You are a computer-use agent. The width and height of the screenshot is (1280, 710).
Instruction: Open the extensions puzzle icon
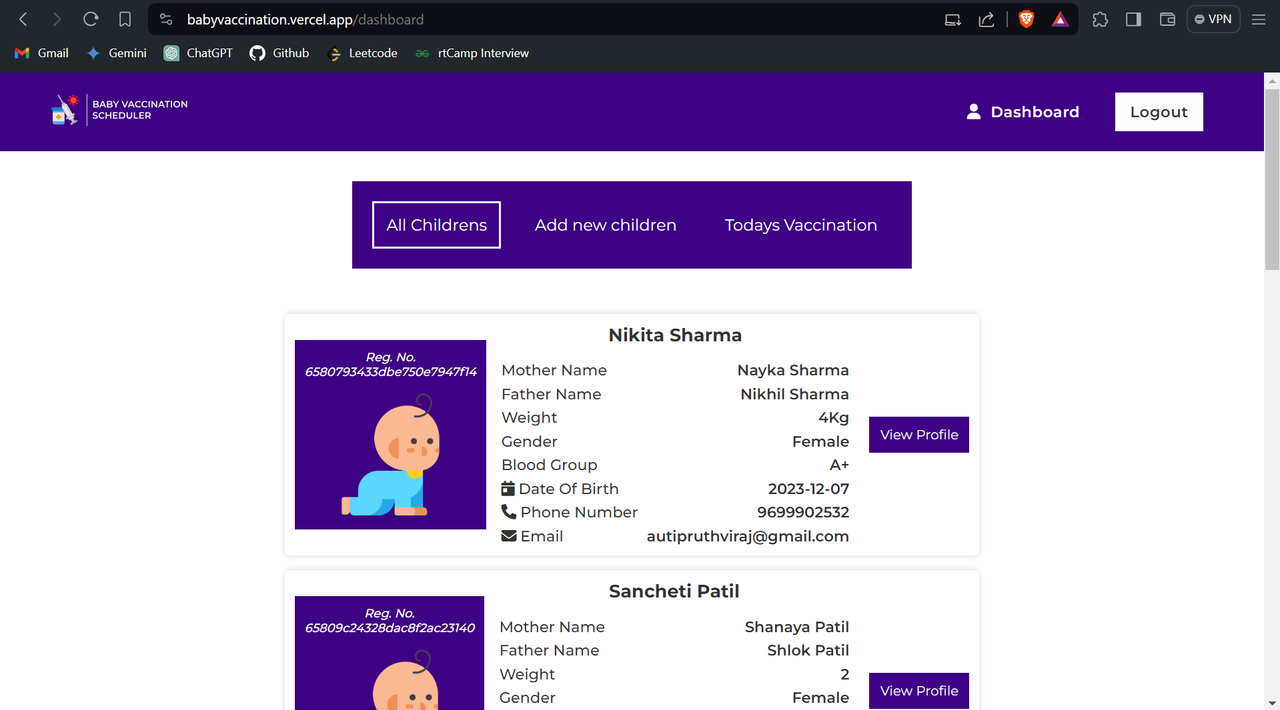[1100, 19]
